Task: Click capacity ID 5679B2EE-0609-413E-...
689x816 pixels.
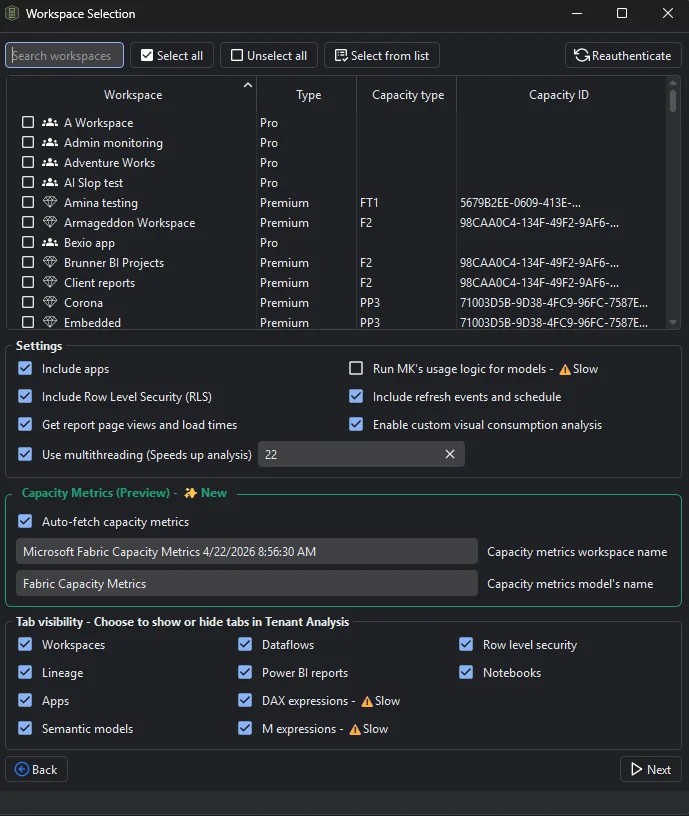Action: click(520, 203)
